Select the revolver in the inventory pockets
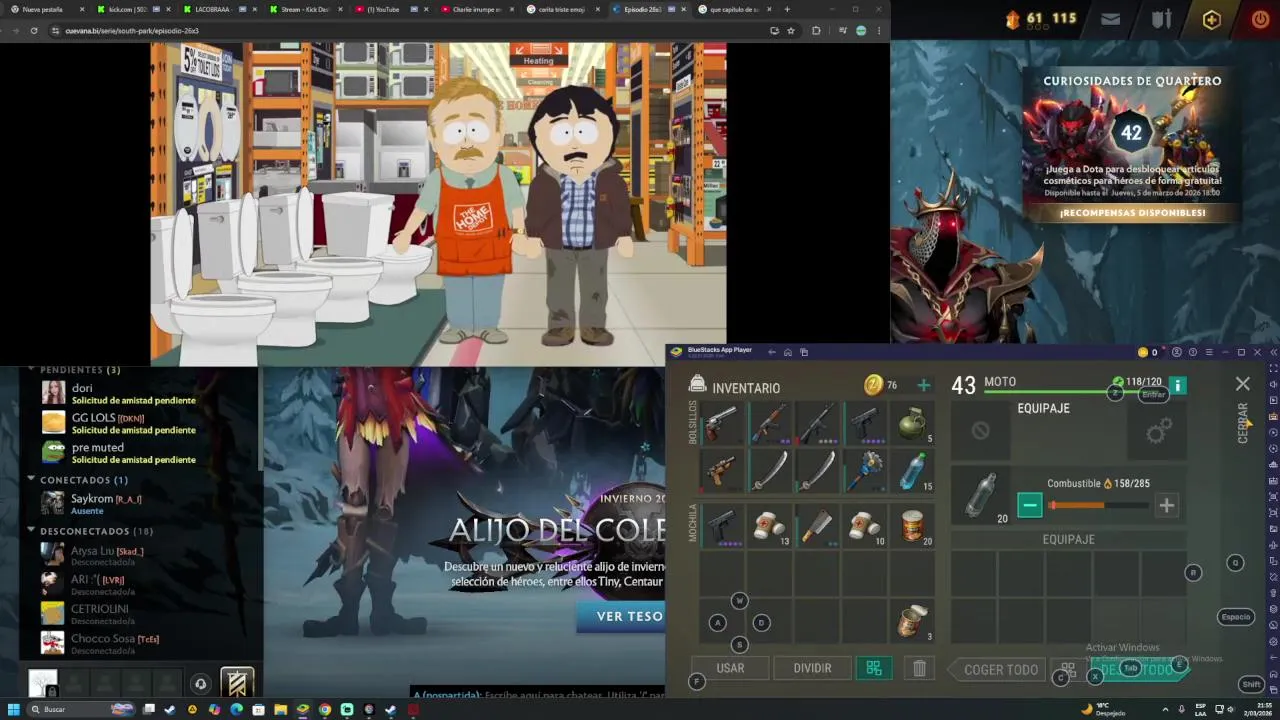Image resolution: width=1280 pixels, height=720 pixels. click(720, 423)
